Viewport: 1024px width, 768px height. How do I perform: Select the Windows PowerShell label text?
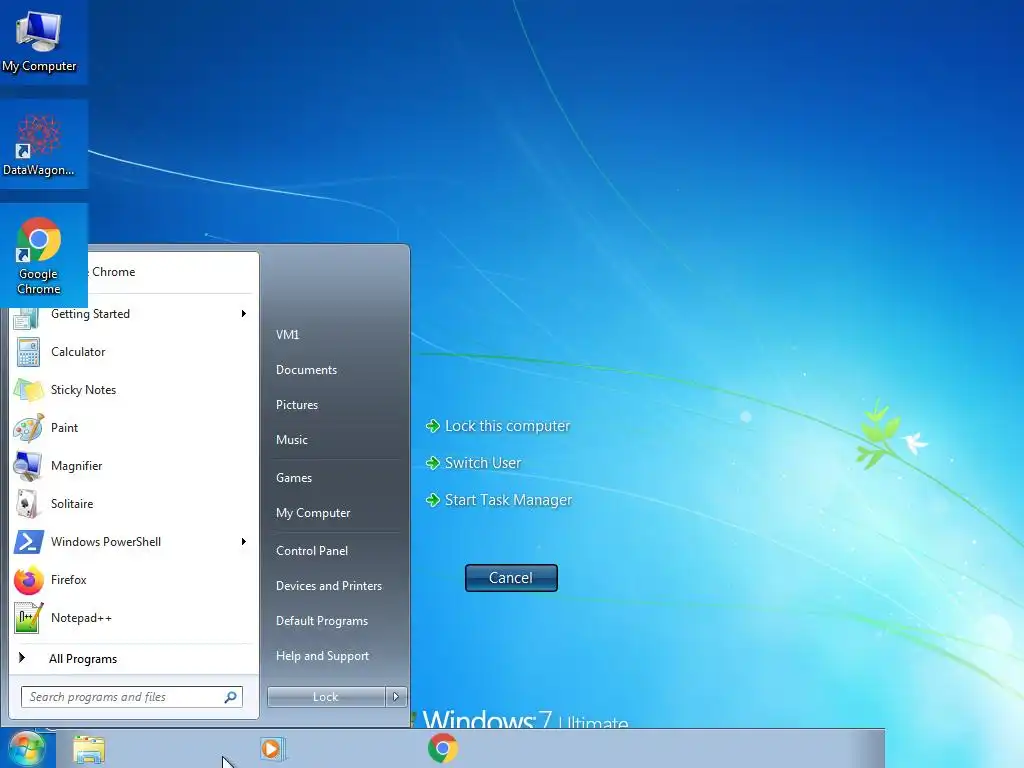click(106, 542)
